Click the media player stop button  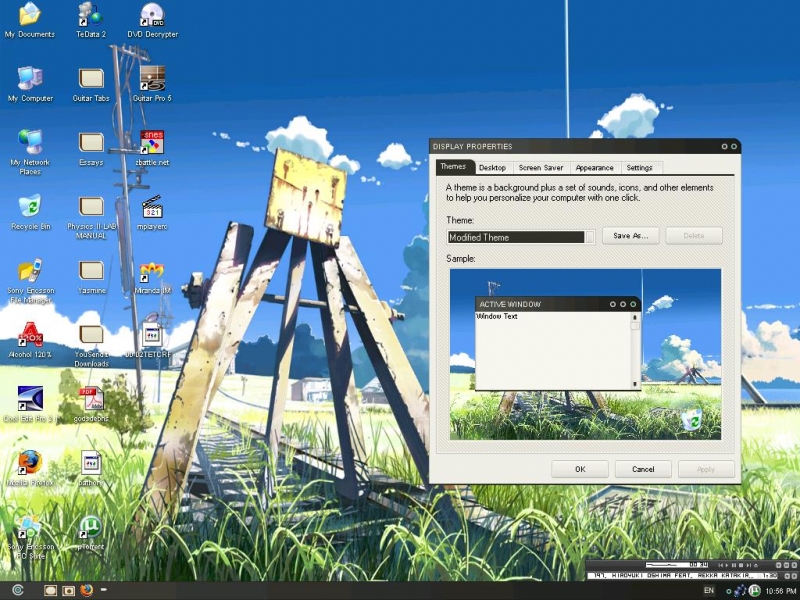741,565
